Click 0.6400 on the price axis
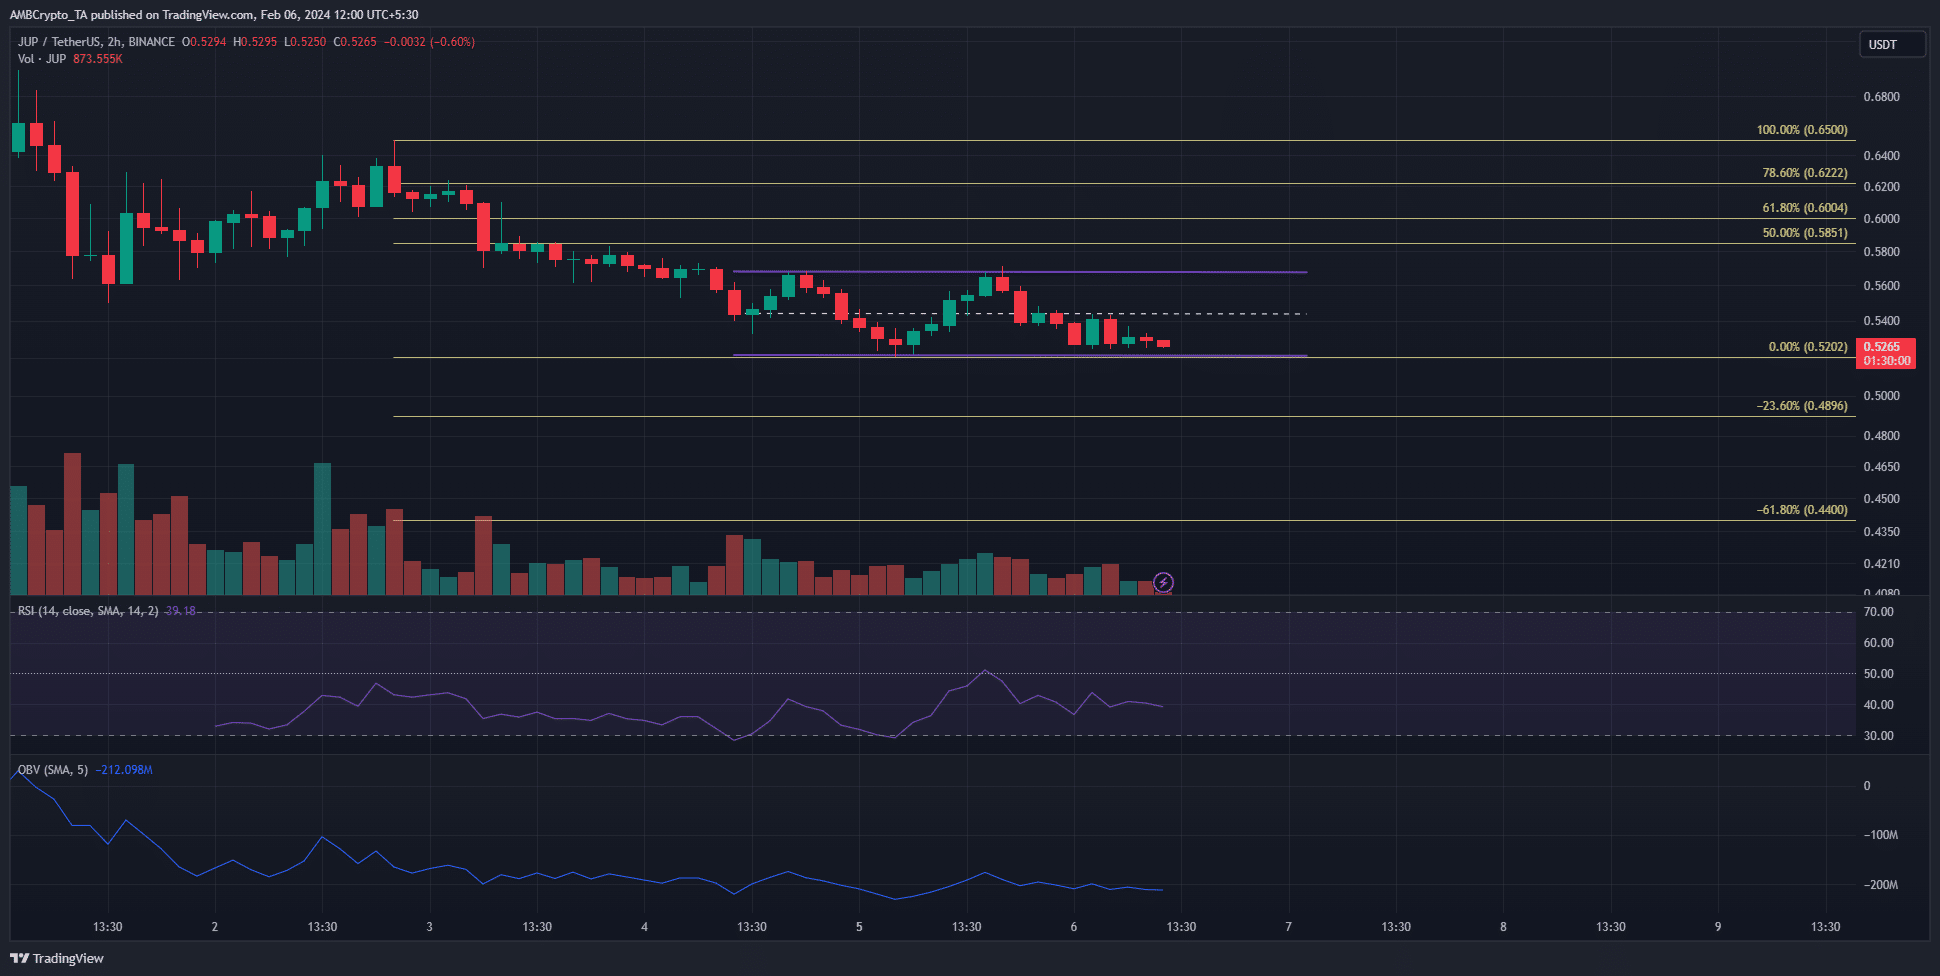This screenshot has width=1940, height=976. tap(1882, 156)
